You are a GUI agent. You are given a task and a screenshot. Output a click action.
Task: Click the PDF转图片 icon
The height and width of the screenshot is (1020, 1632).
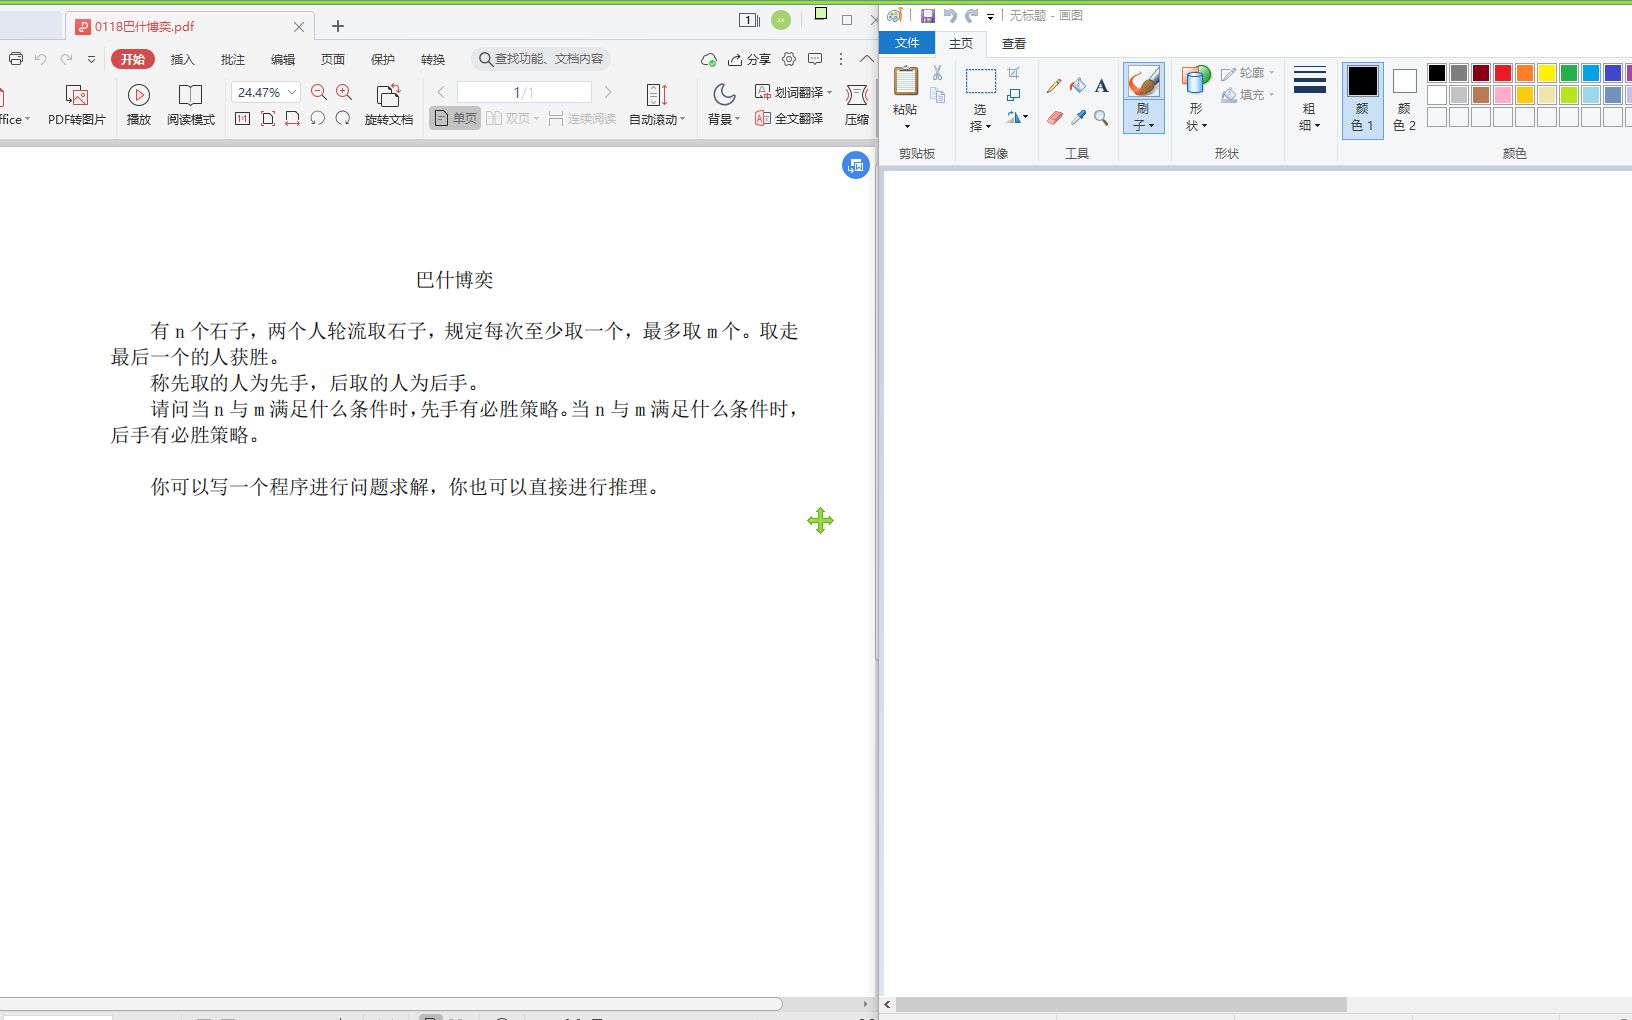[x=77, y=104]
